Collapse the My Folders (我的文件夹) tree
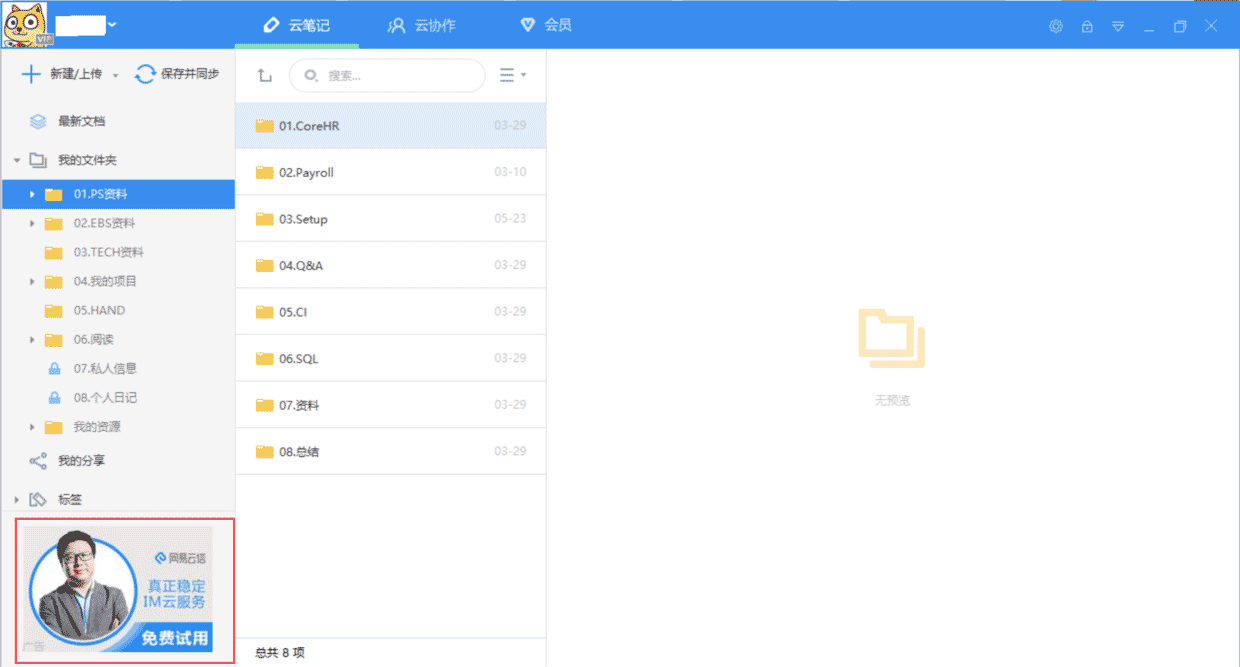 (17, 160)
